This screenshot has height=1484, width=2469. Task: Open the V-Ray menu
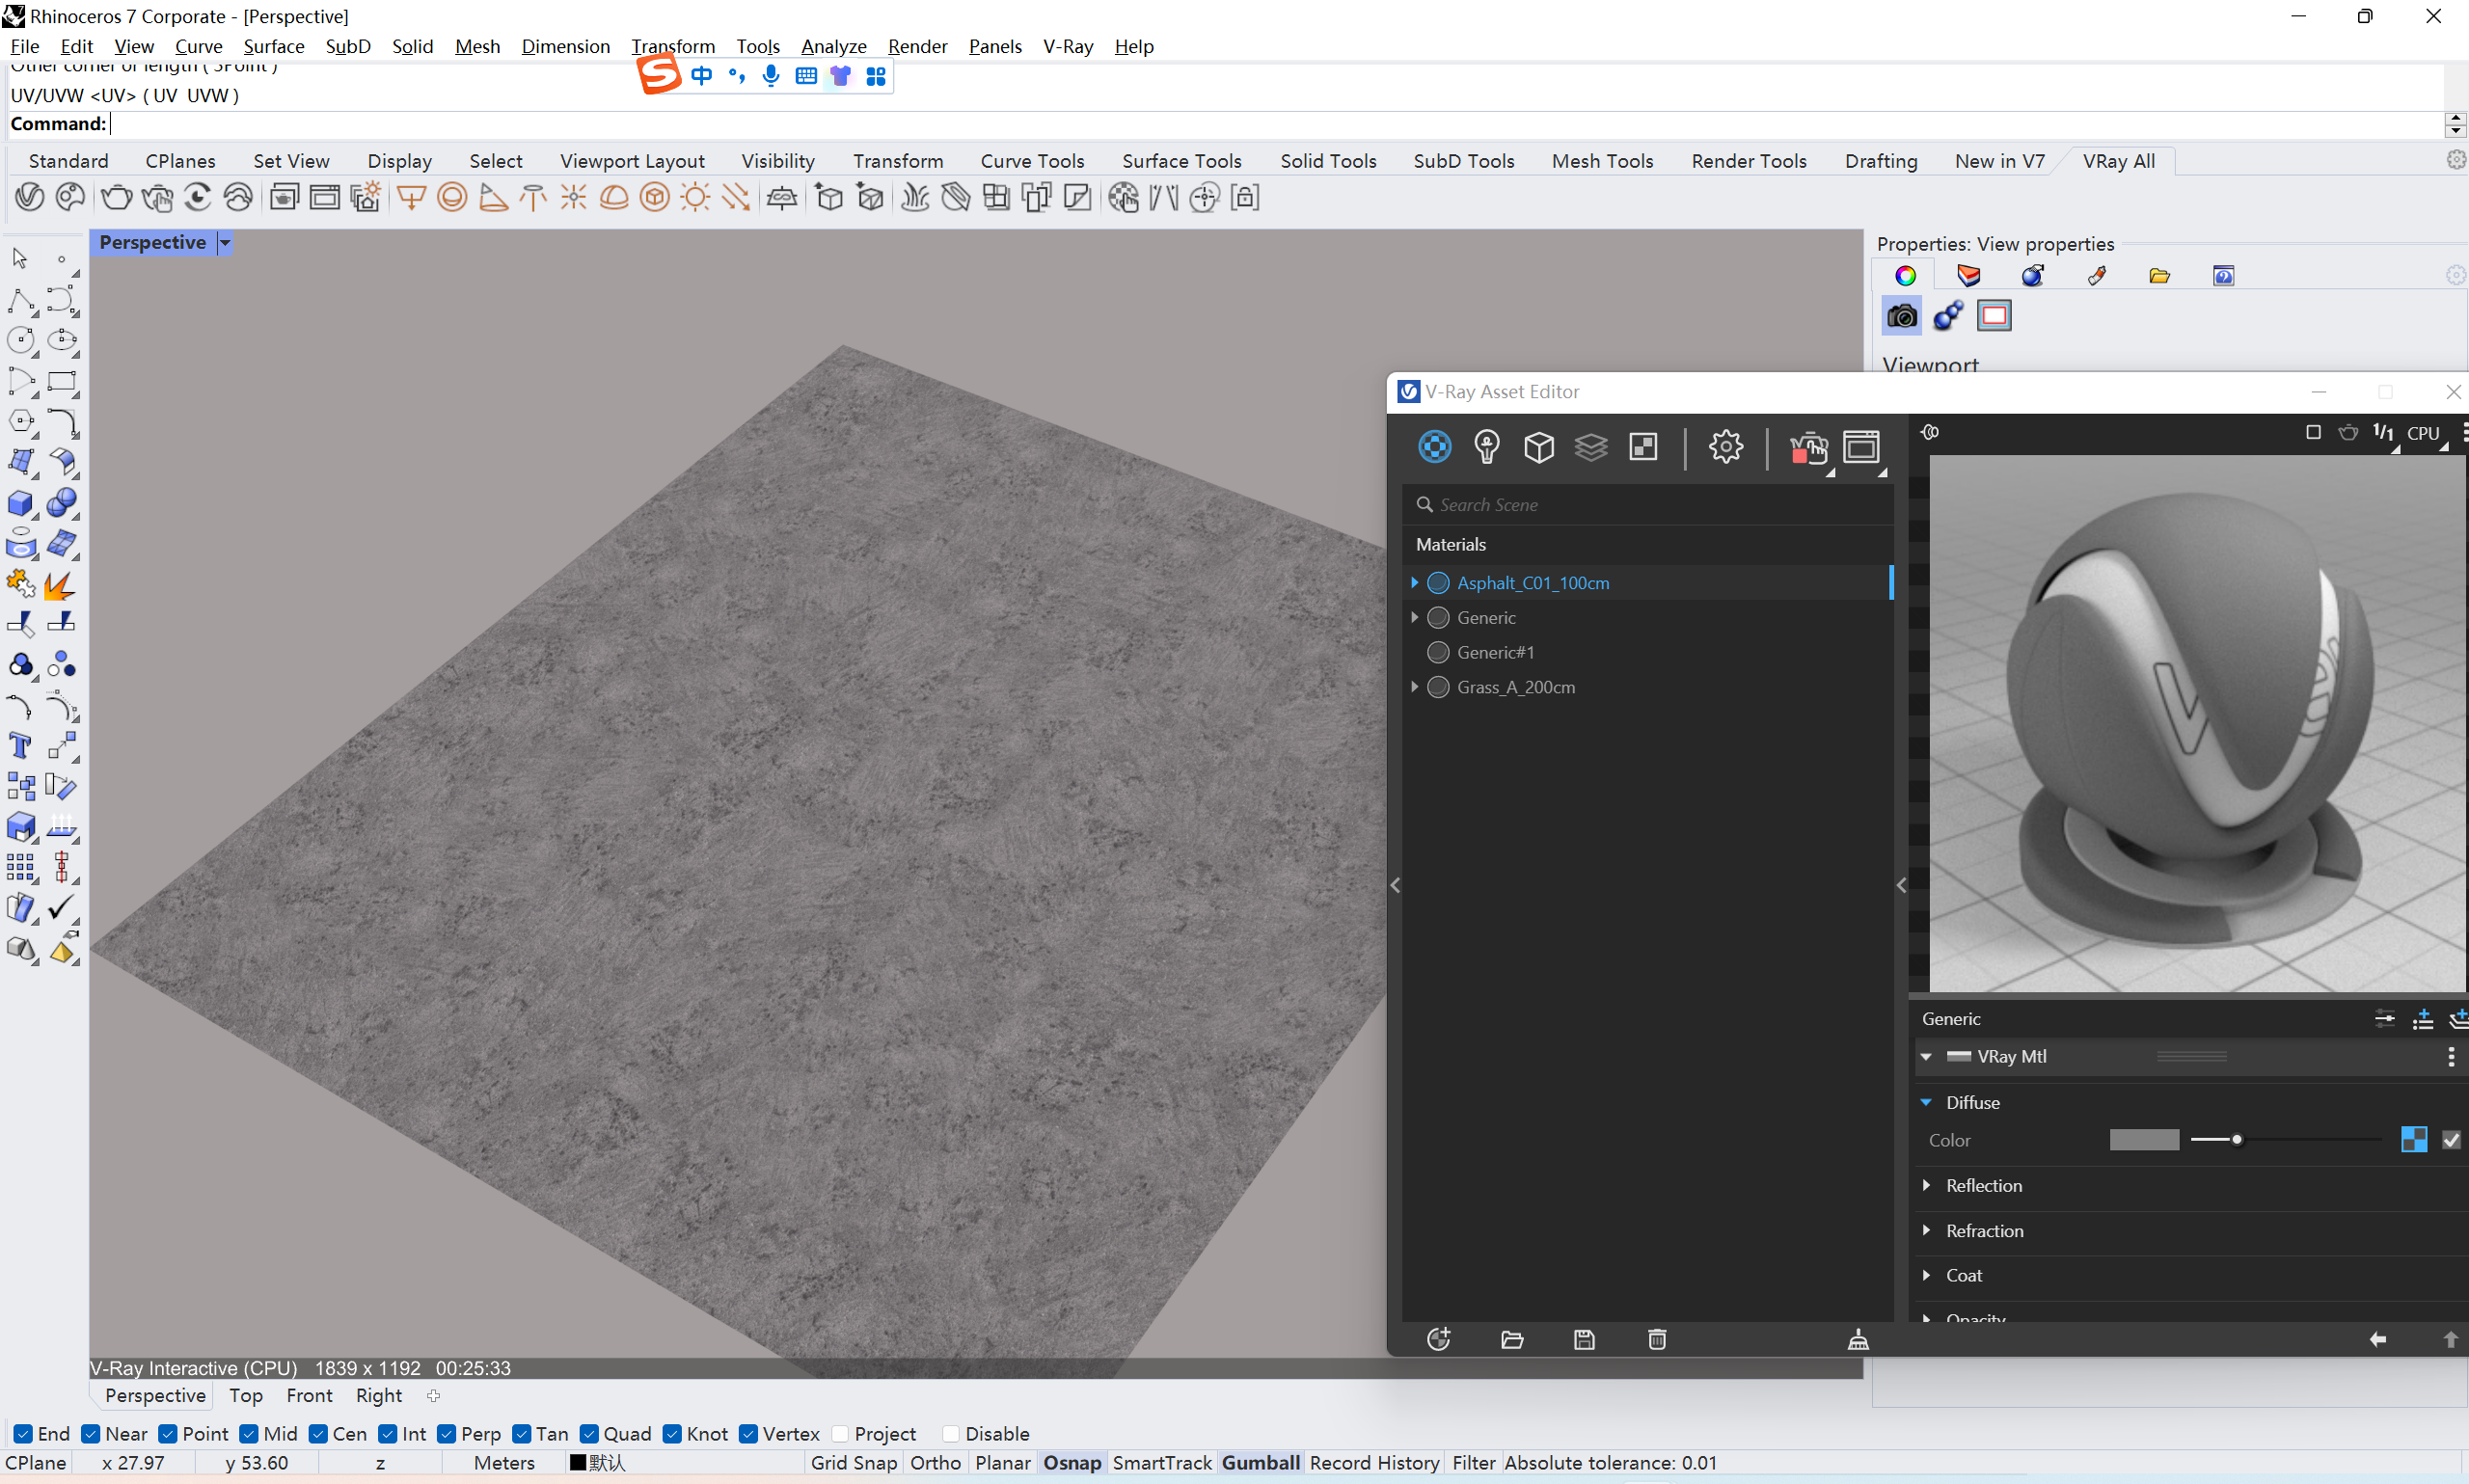pyautogui.click(x=1067, y=46)
